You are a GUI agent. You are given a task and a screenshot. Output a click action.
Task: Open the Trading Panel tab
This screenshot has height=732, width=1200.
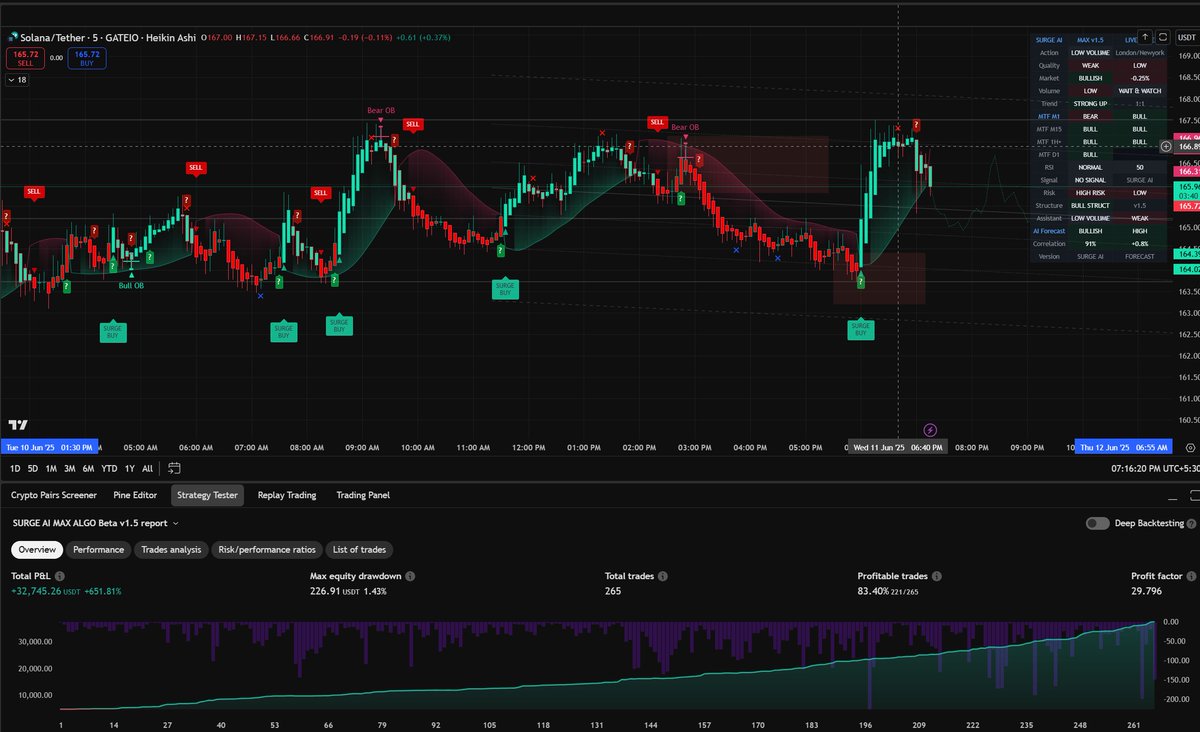[x=363, y=495]
